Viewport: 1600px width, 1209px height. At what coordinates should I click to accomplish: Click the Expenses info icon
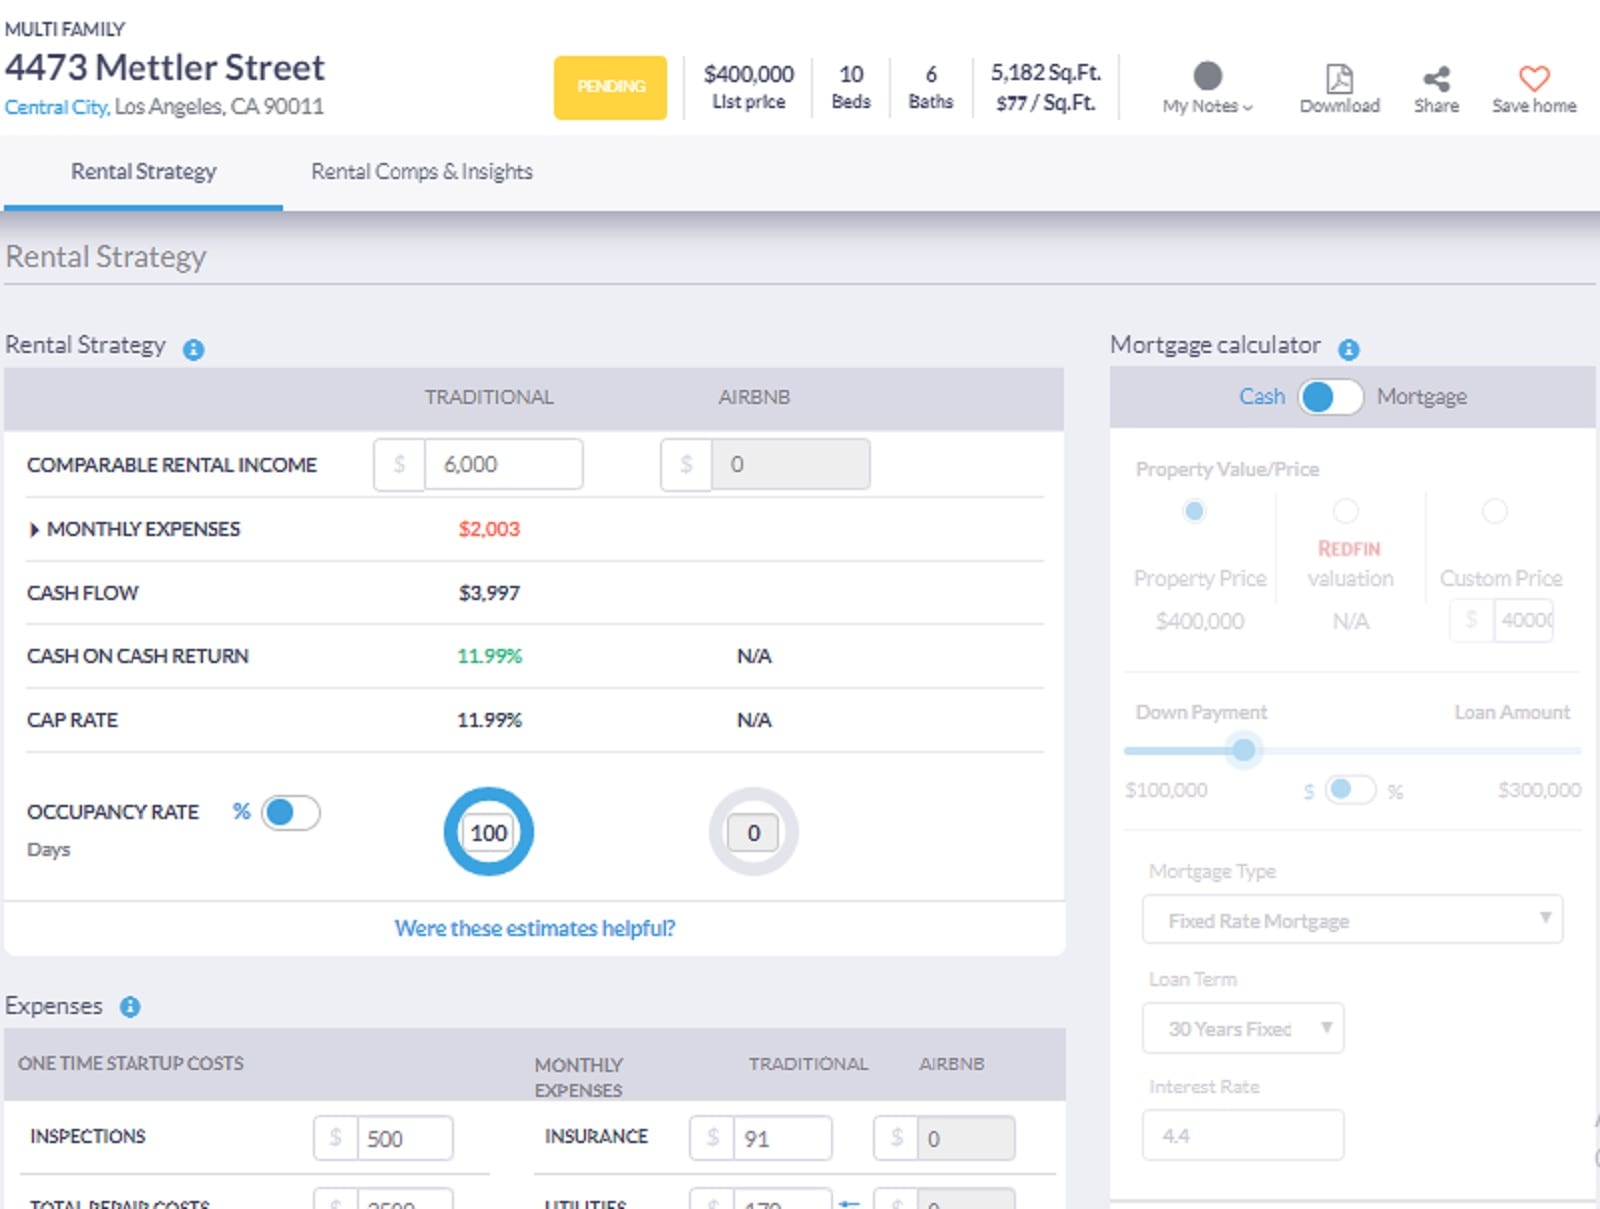pos(128,1007)
